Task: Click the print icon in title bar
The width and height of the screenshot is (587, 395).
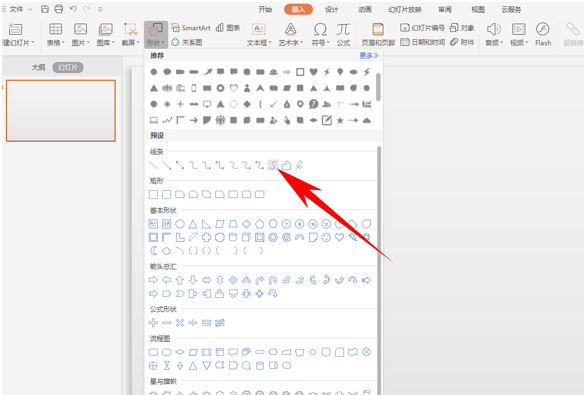Action: (x=59, y=9)
